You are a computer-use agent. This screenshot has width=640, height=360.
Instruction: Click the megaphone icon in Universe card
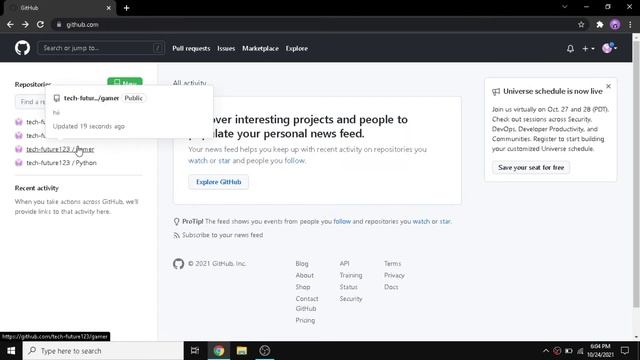tap(496, 91)
